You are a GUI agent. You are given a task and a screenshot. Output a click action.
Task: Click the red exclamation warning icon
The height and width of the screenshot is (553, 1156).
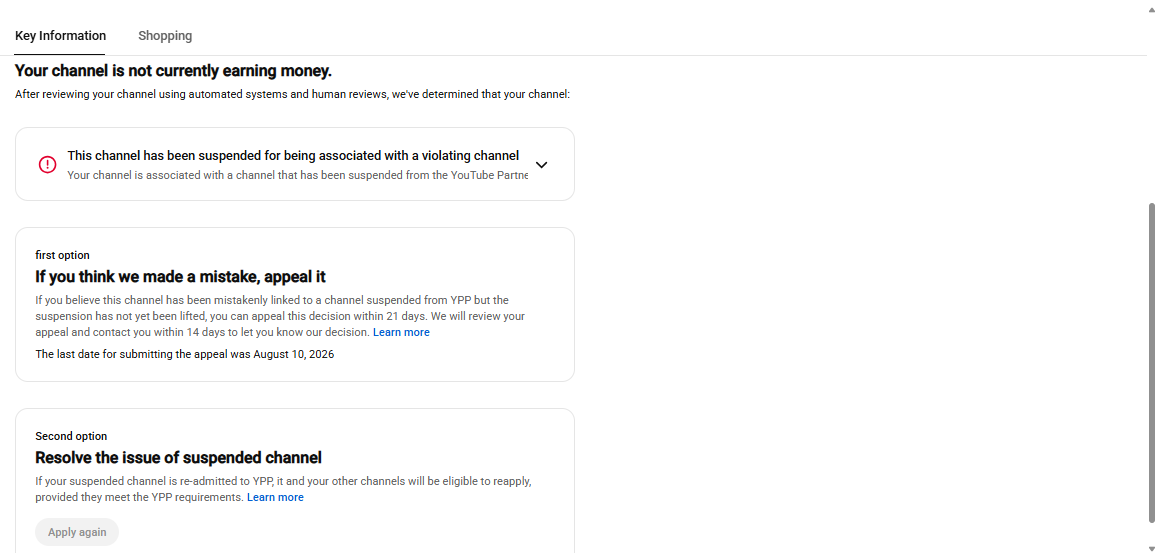click(x=47, y=164)
